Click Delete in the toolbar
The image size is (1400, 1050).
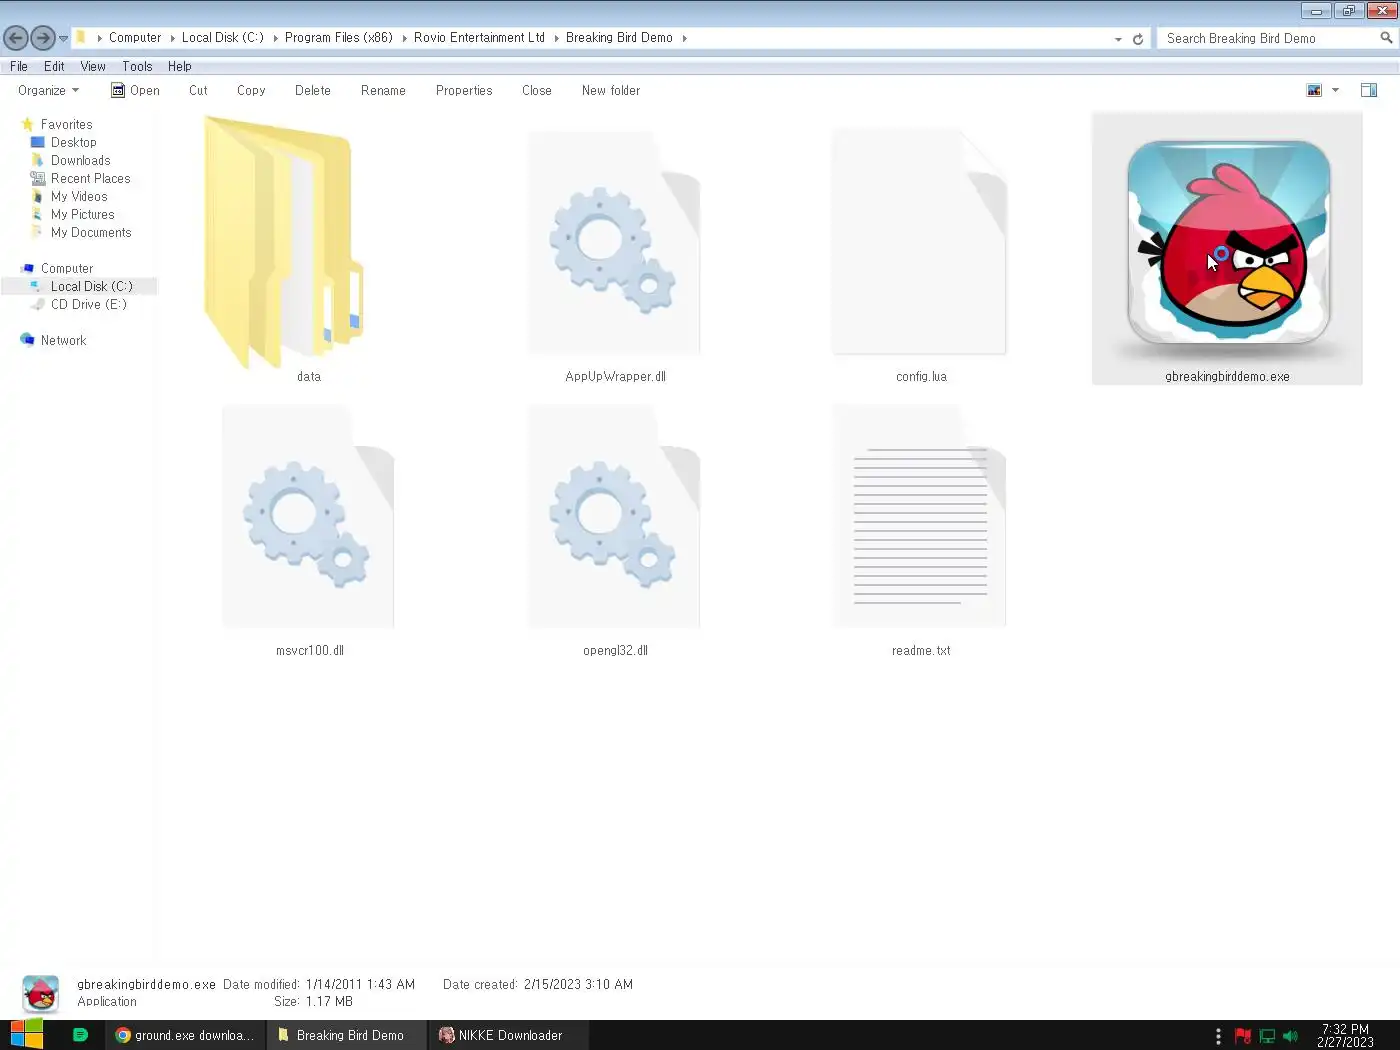[x=313, y=90]
